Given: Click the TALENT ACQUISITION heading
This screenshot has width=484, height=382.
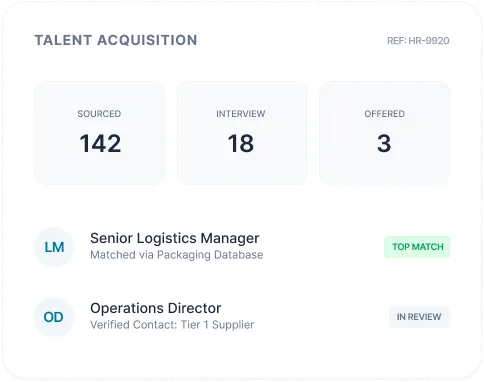Looking at the screenshot, I should (116, 40).
